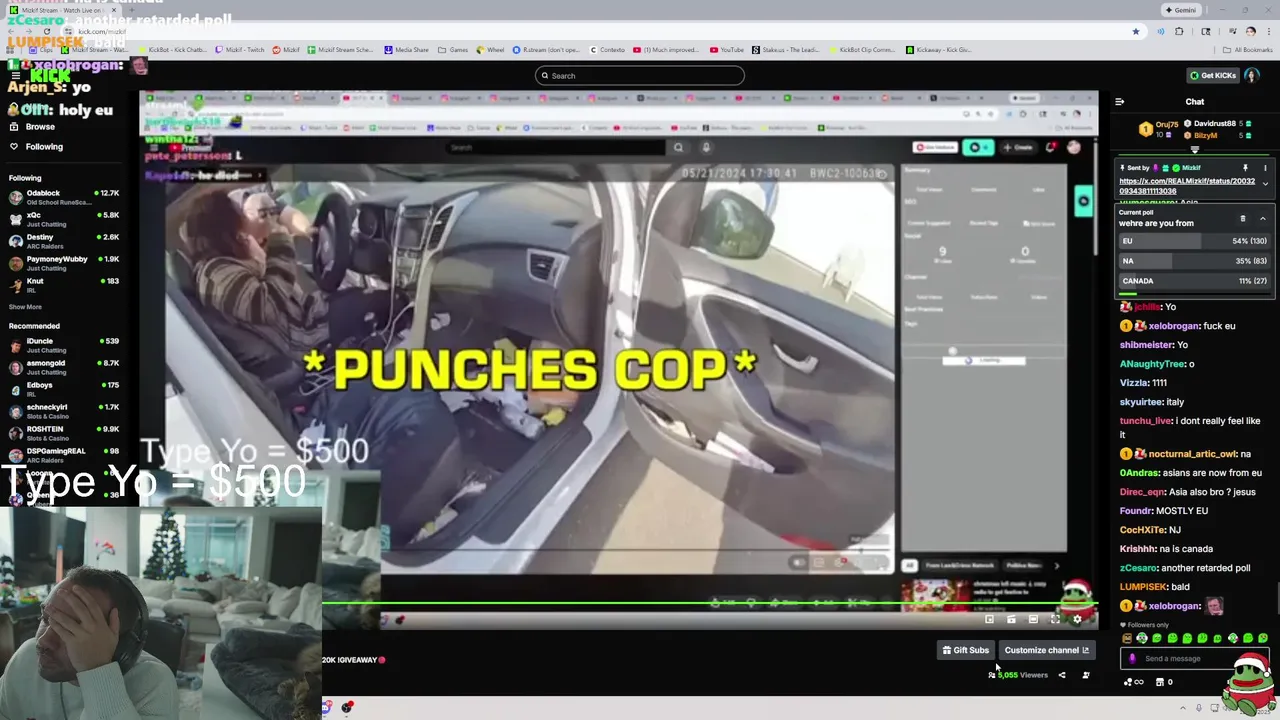The height and width of the screenshot is (720, 1280).
Task: Open Odablock channel from Following list
Action: (63, 197)
